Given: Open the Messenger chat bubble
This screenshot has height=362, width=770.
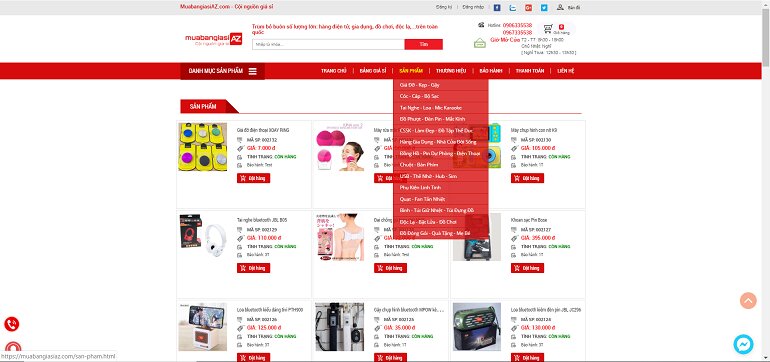Looking at the screenshot, I should pos(743,344).
